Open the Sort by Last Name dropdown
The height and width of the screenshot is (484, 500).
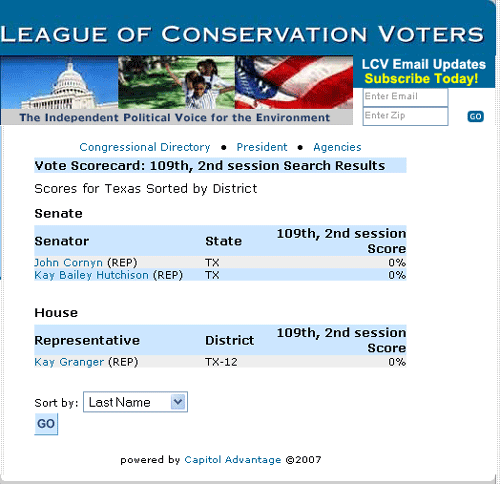tap(135, 402)
